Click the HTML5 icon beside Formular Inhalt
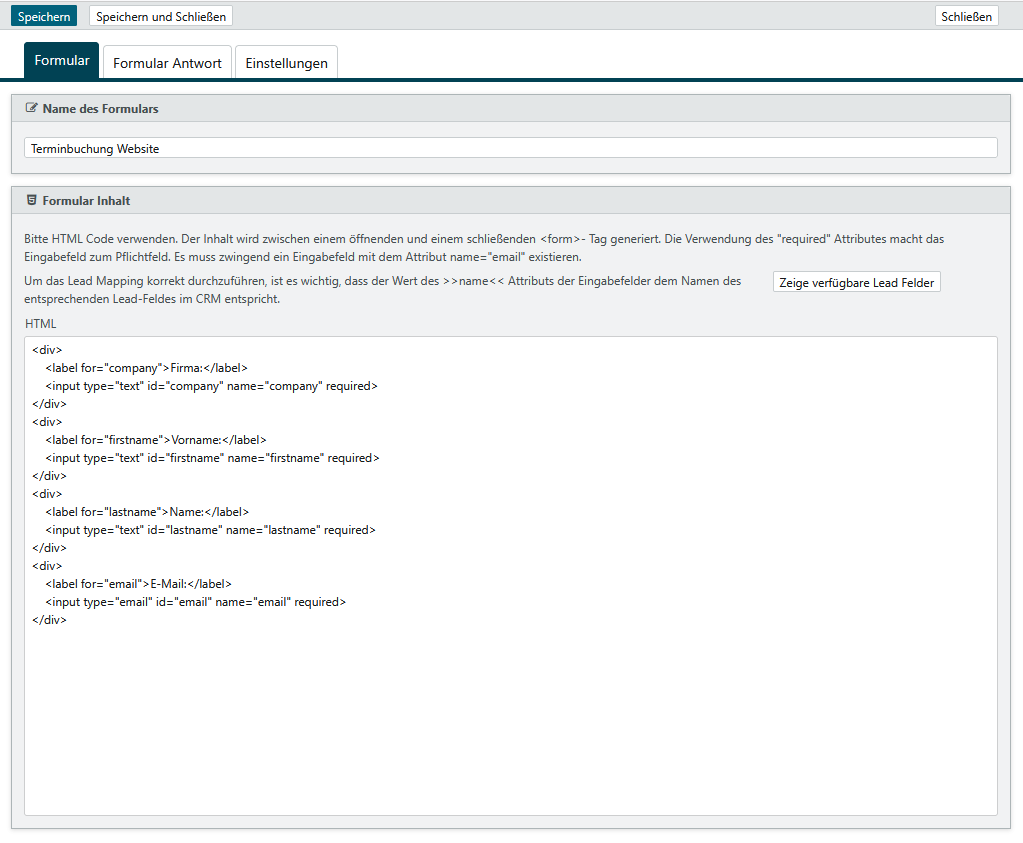The height and width of the screenshot is (843, 1023). point(31,200)
